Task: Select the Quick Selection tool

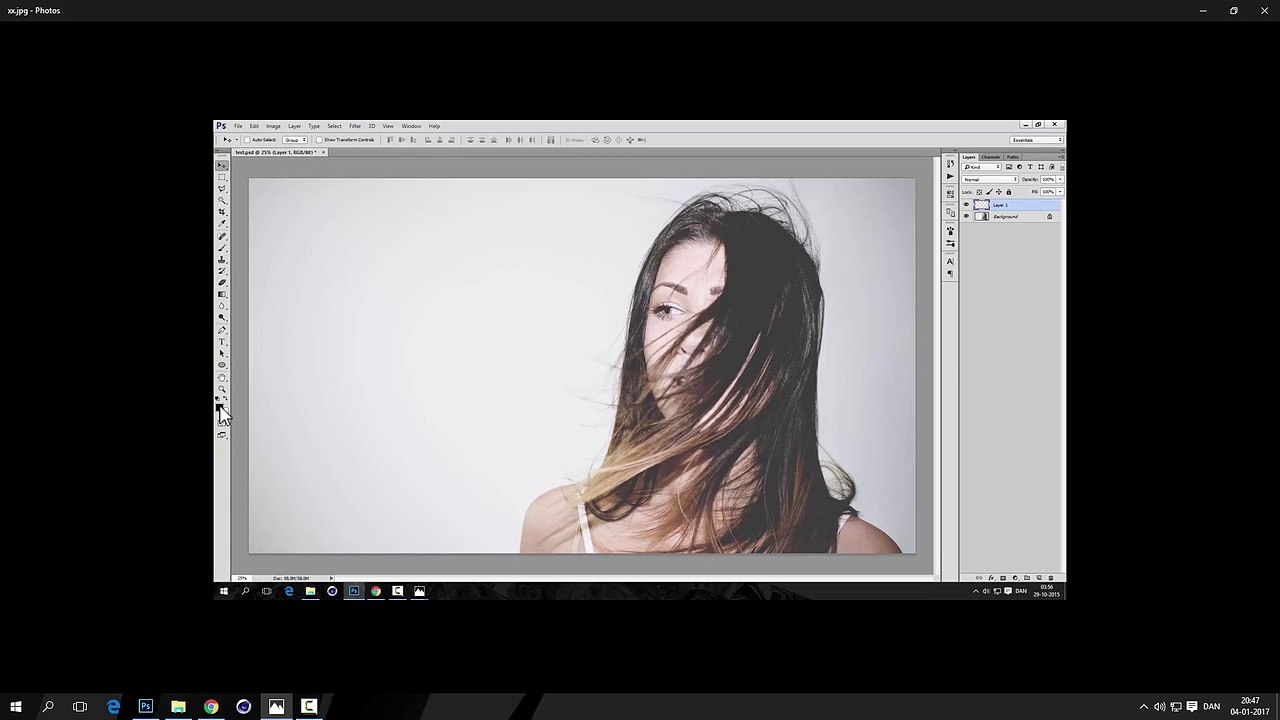Action: pos(222,201)
